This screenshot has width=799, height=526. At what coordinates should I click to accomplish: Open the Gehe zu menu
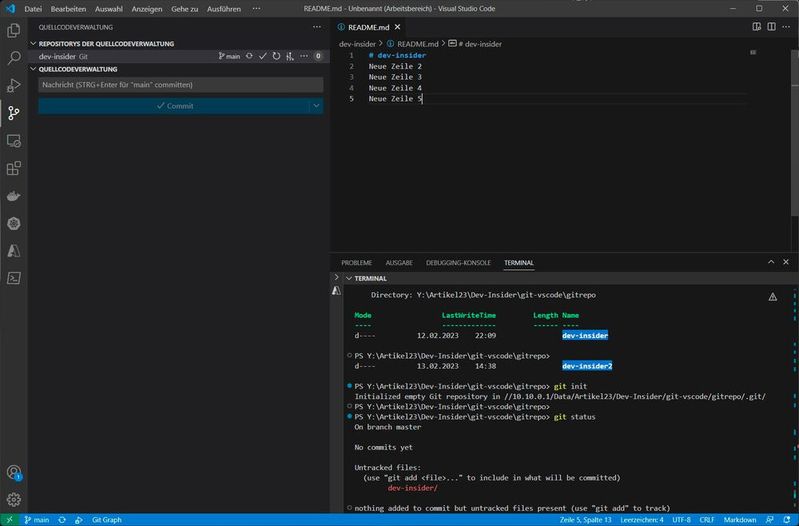coord(184,9)
